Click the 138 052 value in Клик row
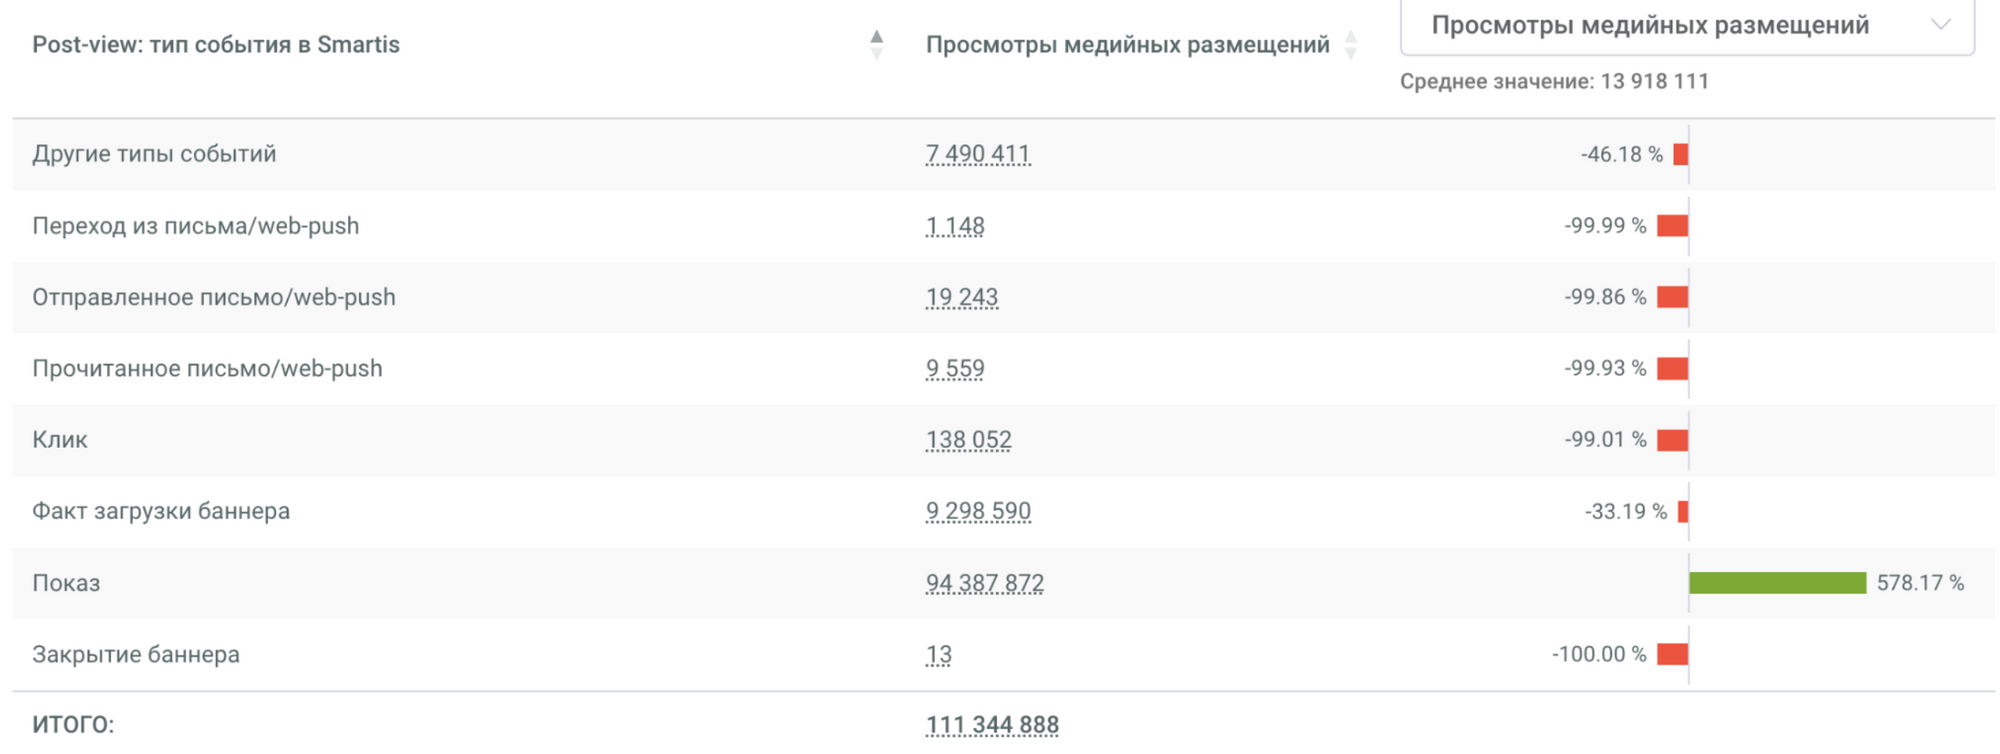The height and width of the screenshot is (754, 2000). click(968, 440)
